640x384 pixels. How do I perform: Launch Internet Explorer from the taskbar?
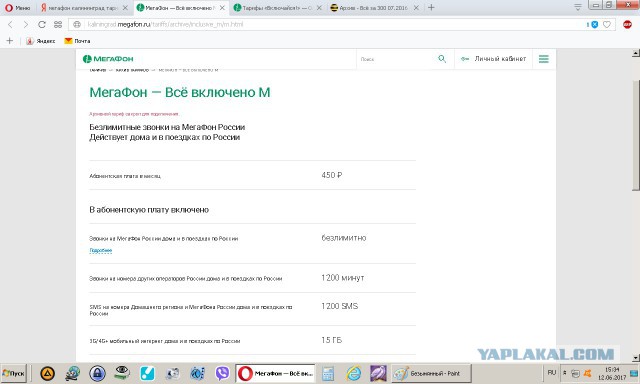point(353,373)
